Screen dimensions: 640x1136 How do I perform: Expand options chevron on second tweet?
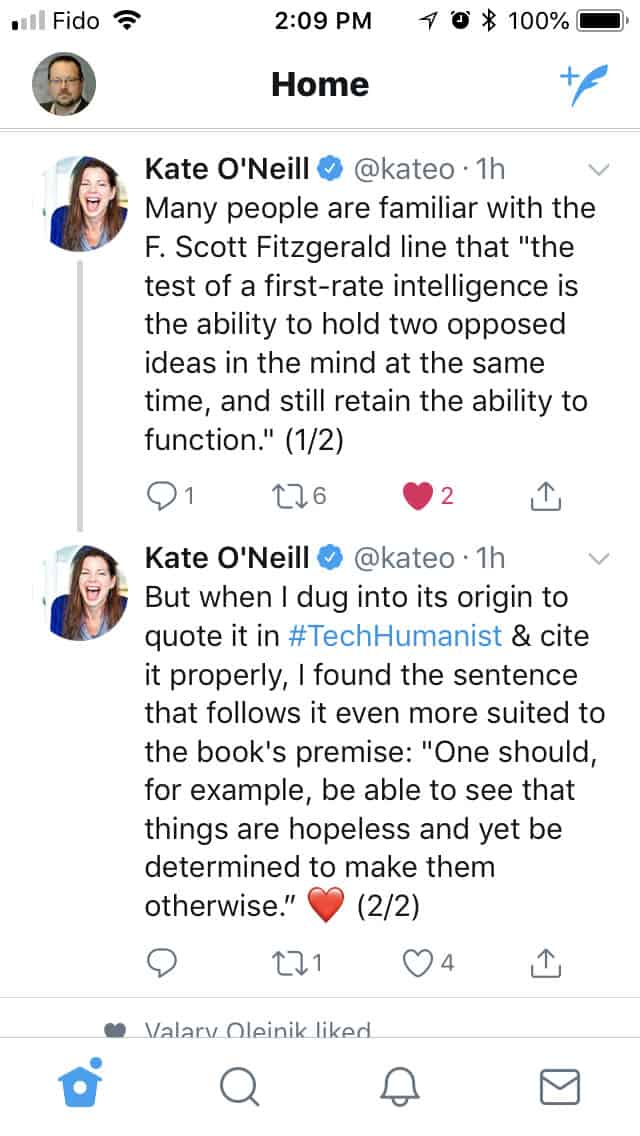coord(598,557)
